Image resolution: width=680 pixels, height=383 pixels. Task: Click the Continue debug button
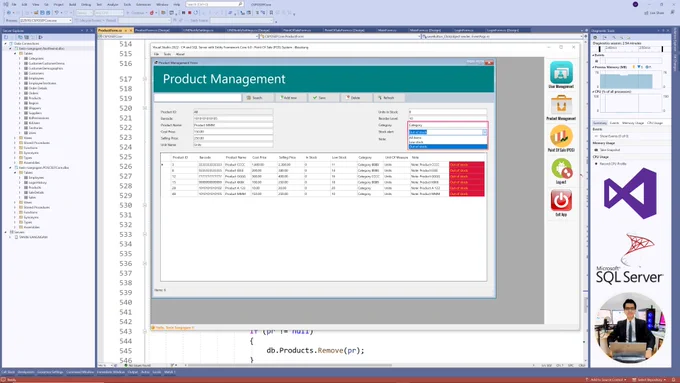[x=136, y=13]
